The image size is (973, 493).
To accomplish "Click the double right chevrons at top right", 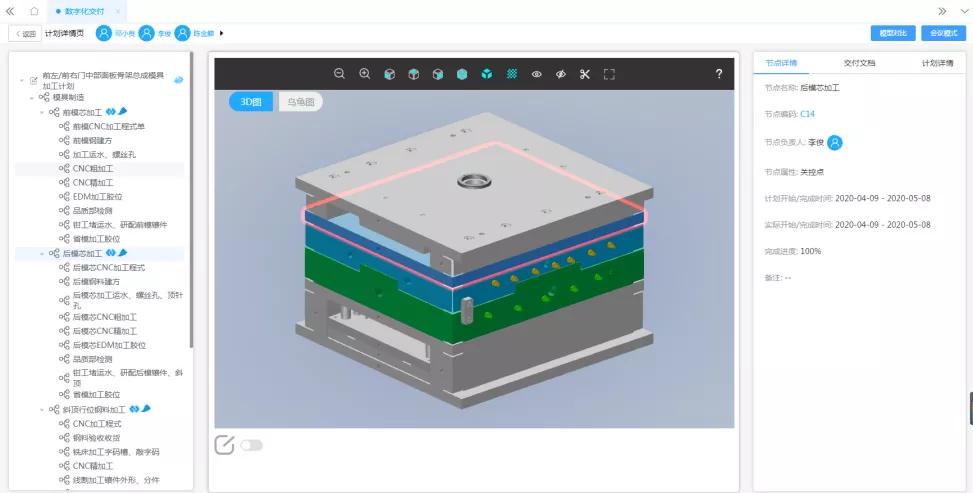I will coord(942,11).
